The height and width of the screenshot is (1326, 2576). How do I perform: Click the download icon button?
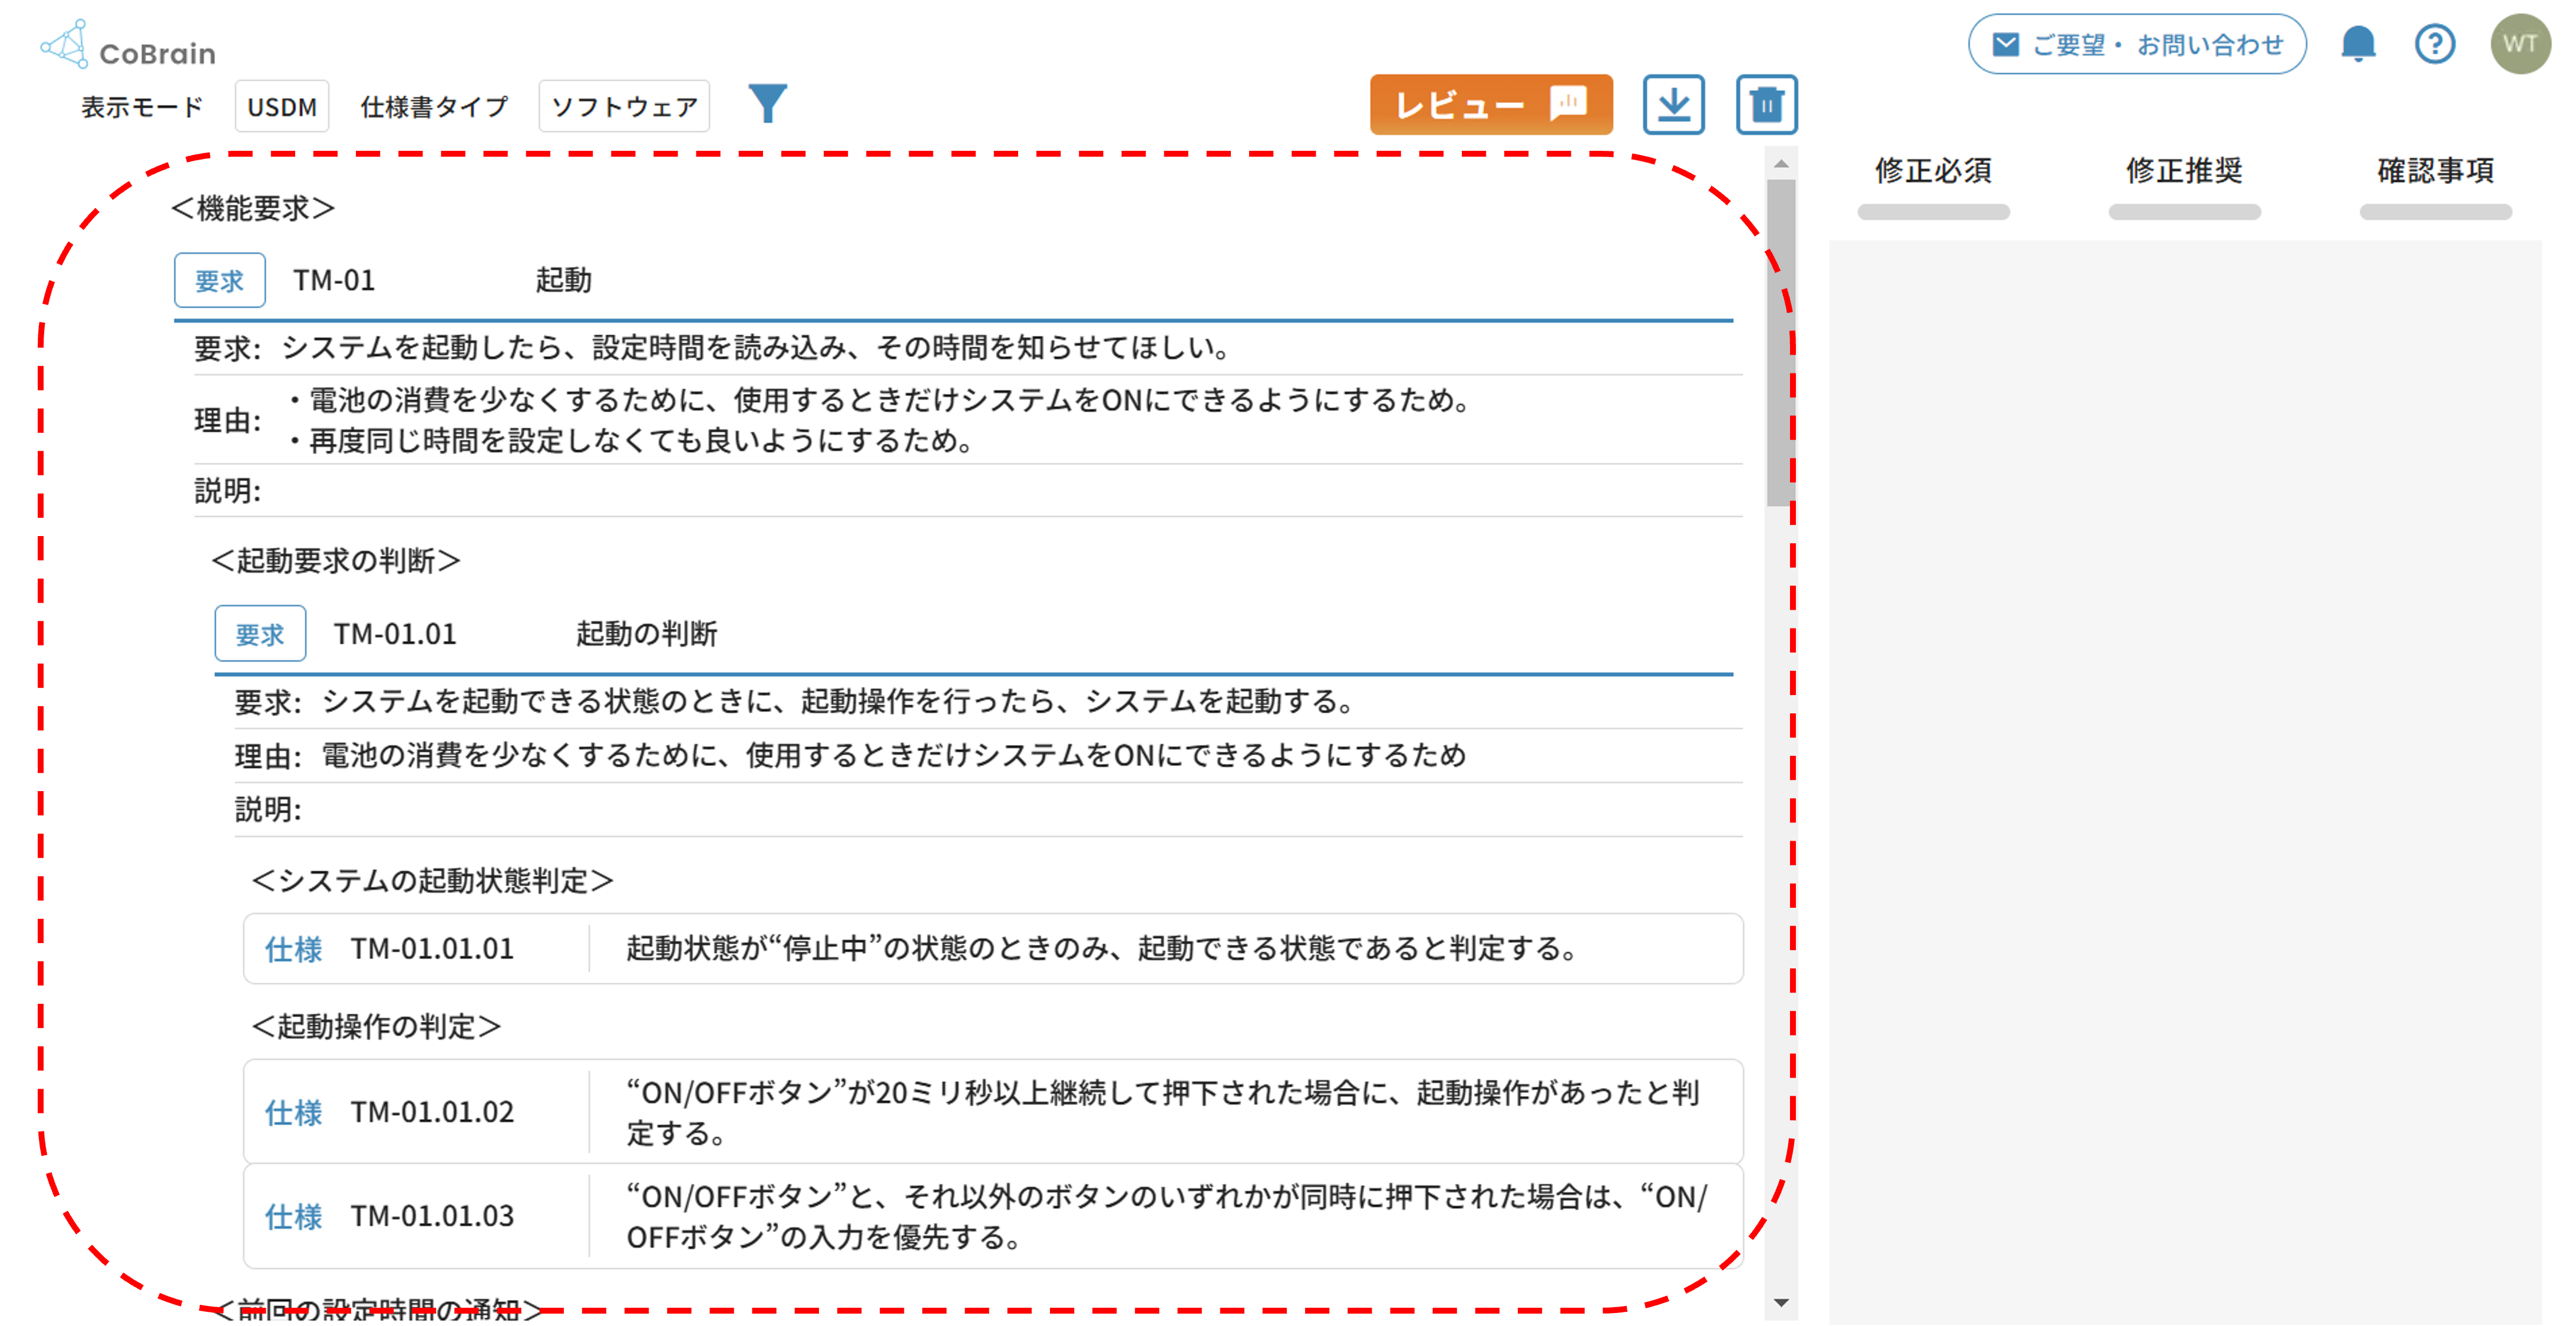tap(1673, 105)
